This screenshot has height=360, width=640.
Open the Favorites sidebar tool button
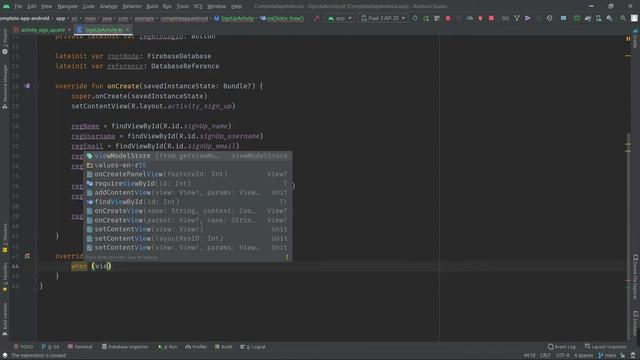(5, 277)
